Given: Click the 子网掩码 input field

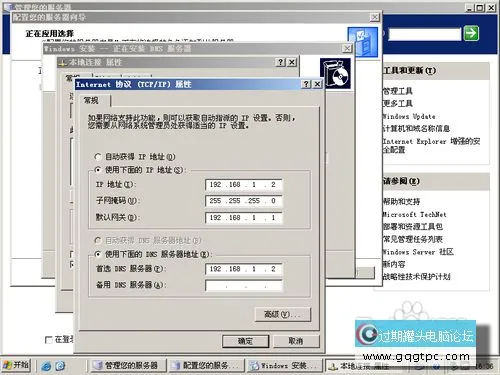Looking at the screenshot, I should tap(244, 201).
